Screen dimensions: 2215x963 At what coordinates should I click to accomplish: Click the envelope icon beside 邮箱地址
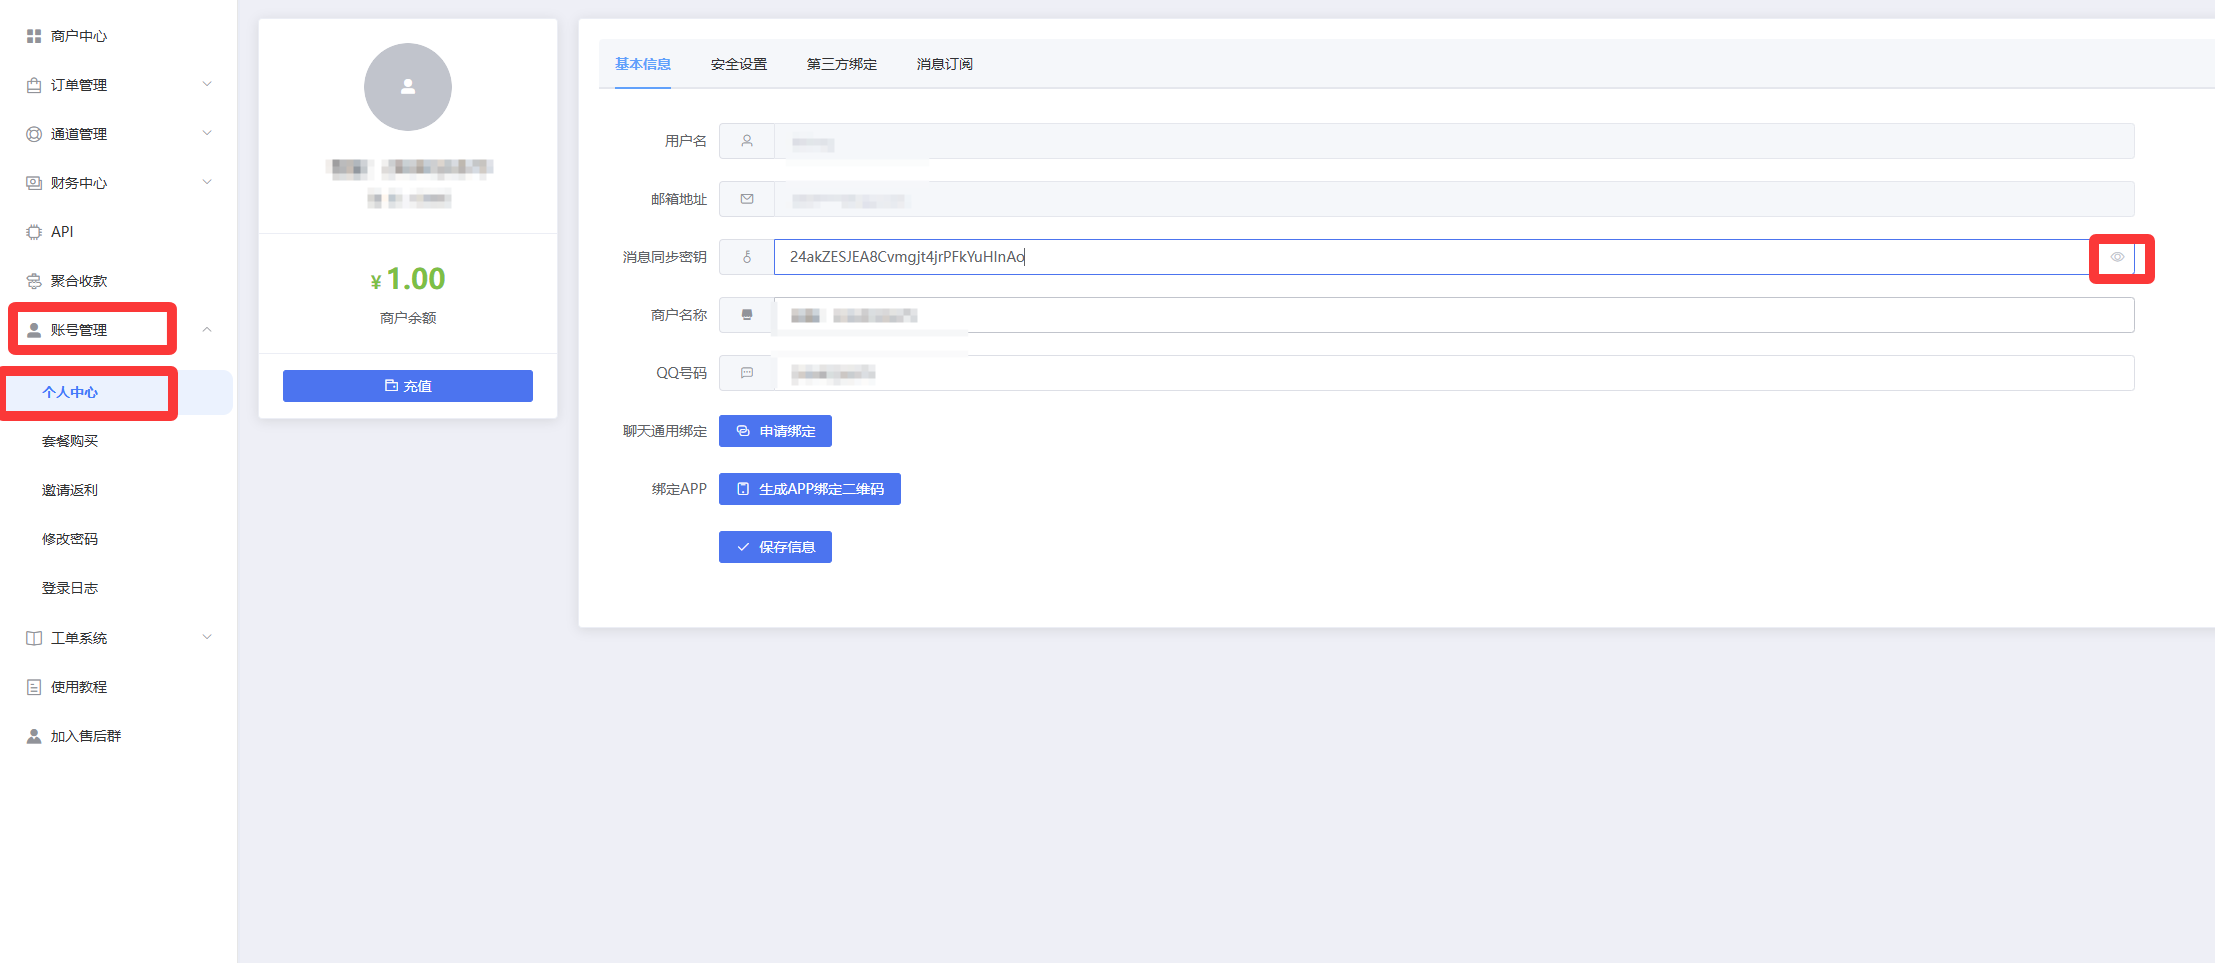point(746,199)
